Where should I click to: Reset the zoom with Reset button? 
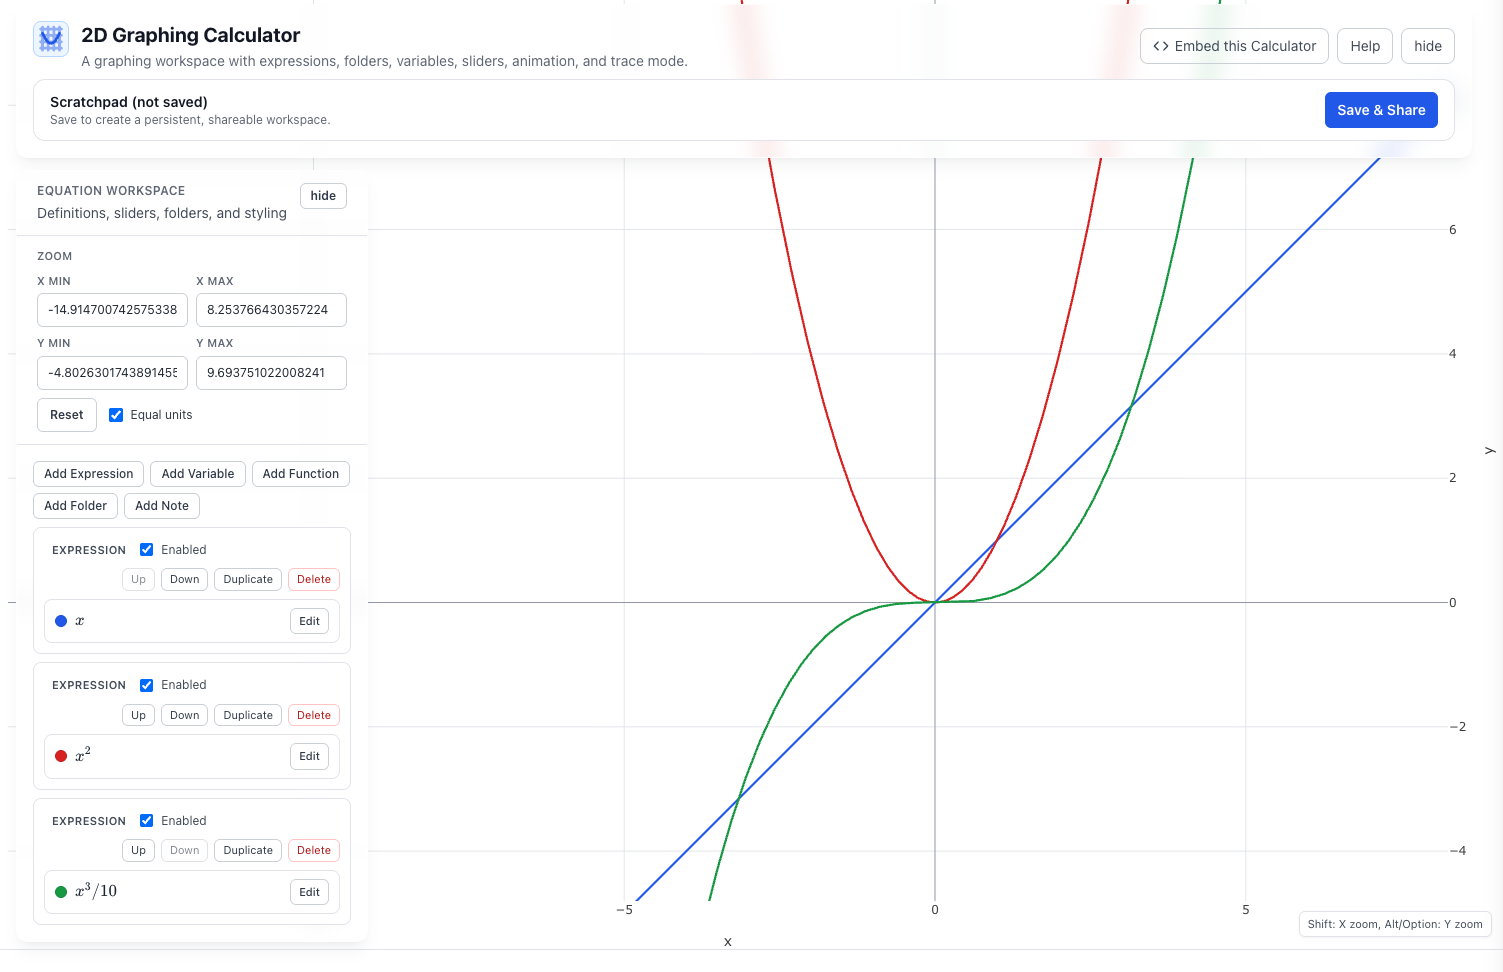click(x=67, y=415)
